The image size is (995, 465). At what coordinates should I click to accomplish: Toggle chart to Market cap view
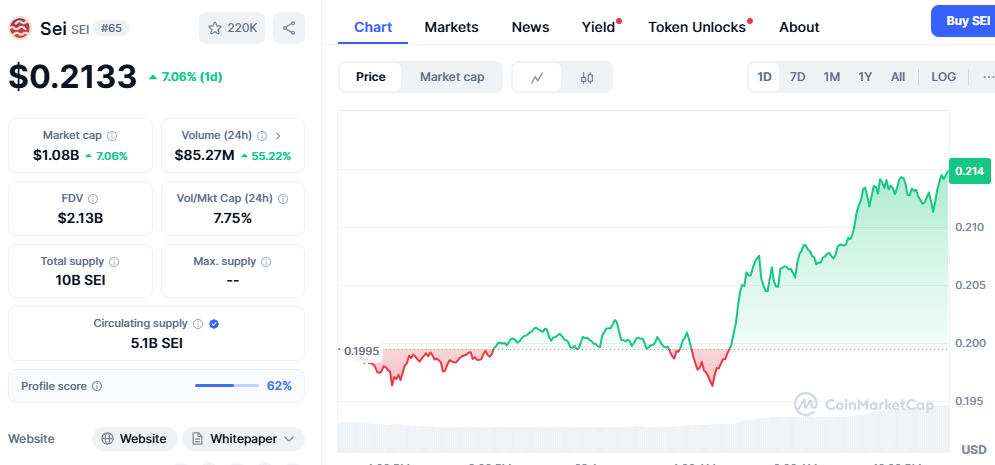tap(452, 77)
